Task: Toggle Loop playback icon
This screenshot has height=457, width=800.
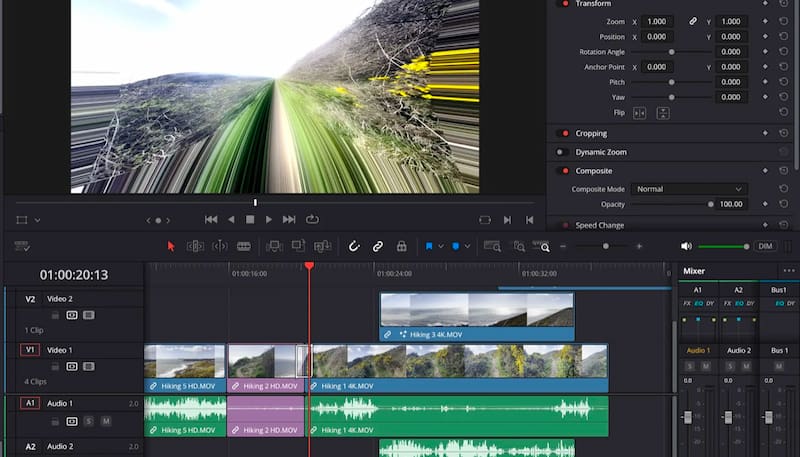Action: [x=312, y=219]
